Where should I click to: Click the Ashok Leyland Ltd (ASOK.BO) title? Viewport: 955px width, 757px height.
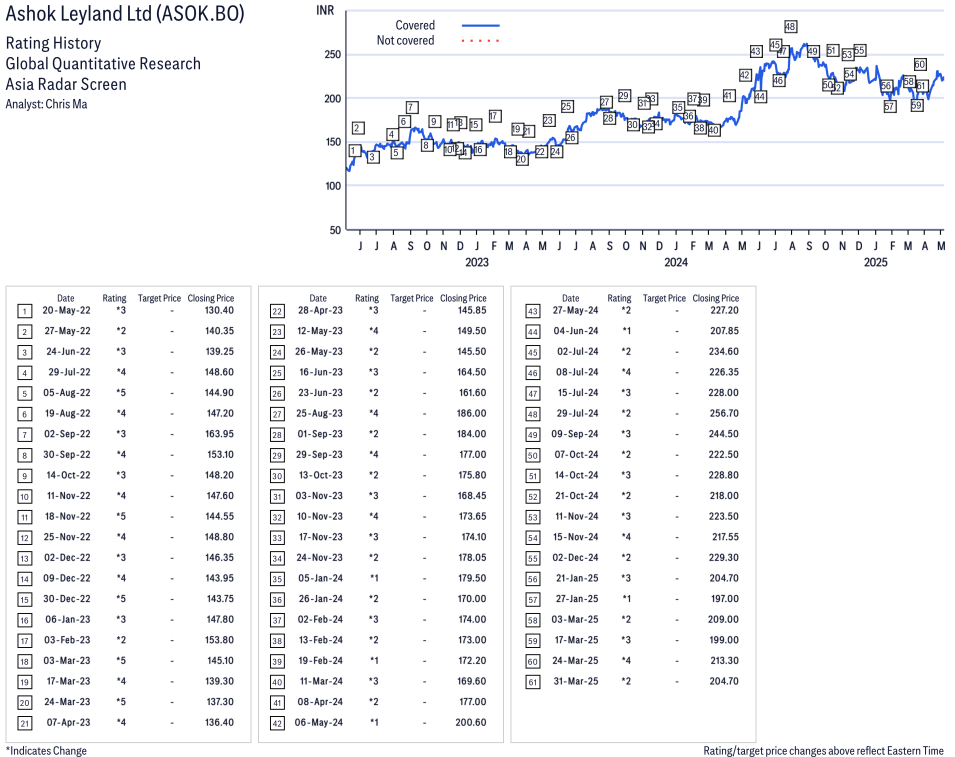click(125, 13)
